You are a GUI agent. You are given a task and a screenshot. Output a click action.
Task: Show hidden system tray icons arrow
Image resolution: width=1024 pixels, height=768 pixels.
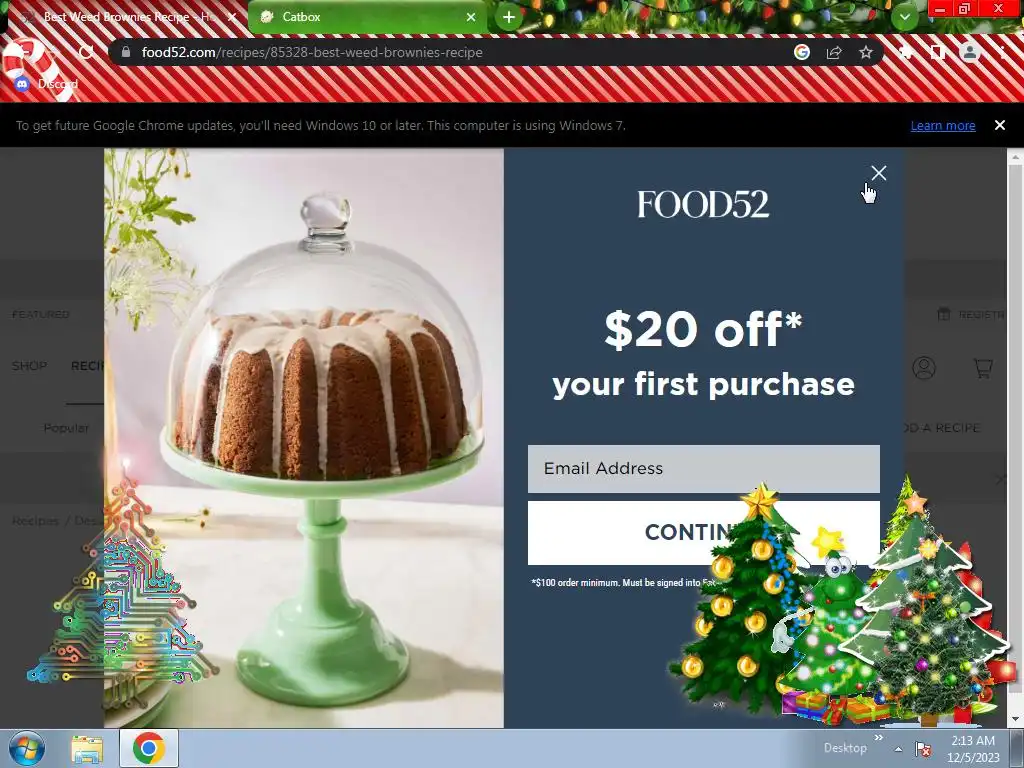(x=899, y=749)
